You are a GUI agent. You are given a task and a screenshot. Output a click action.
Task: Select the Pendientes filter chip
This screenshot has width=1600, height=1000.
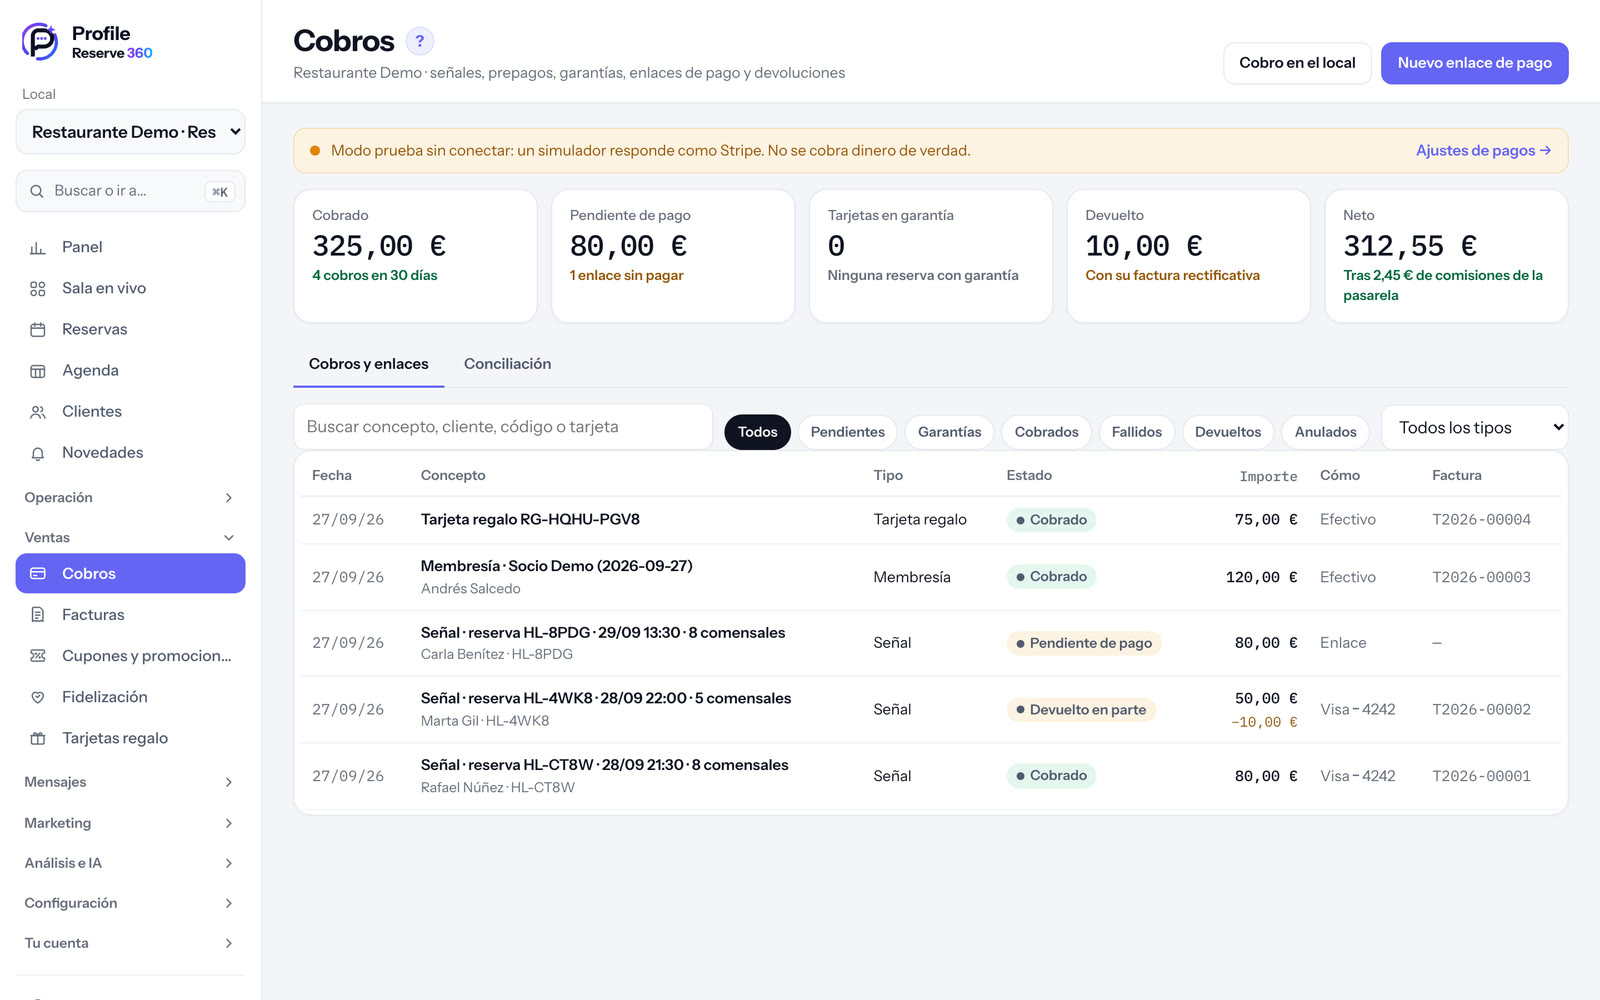[847, 432]
